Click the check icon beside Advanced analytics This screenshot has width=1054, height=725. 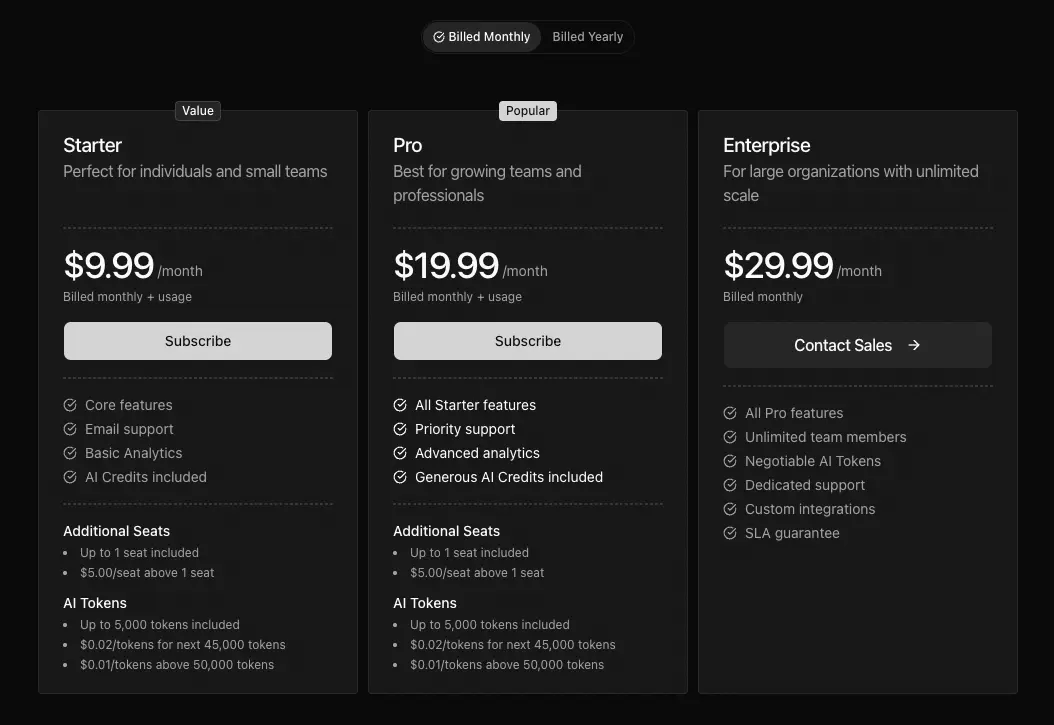[x=399, y=453]
